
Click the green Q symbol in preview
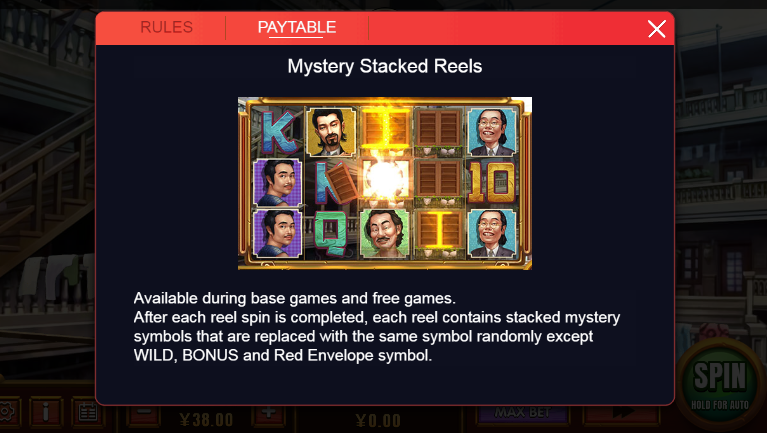pyautogui.click(x=331, y=232)
